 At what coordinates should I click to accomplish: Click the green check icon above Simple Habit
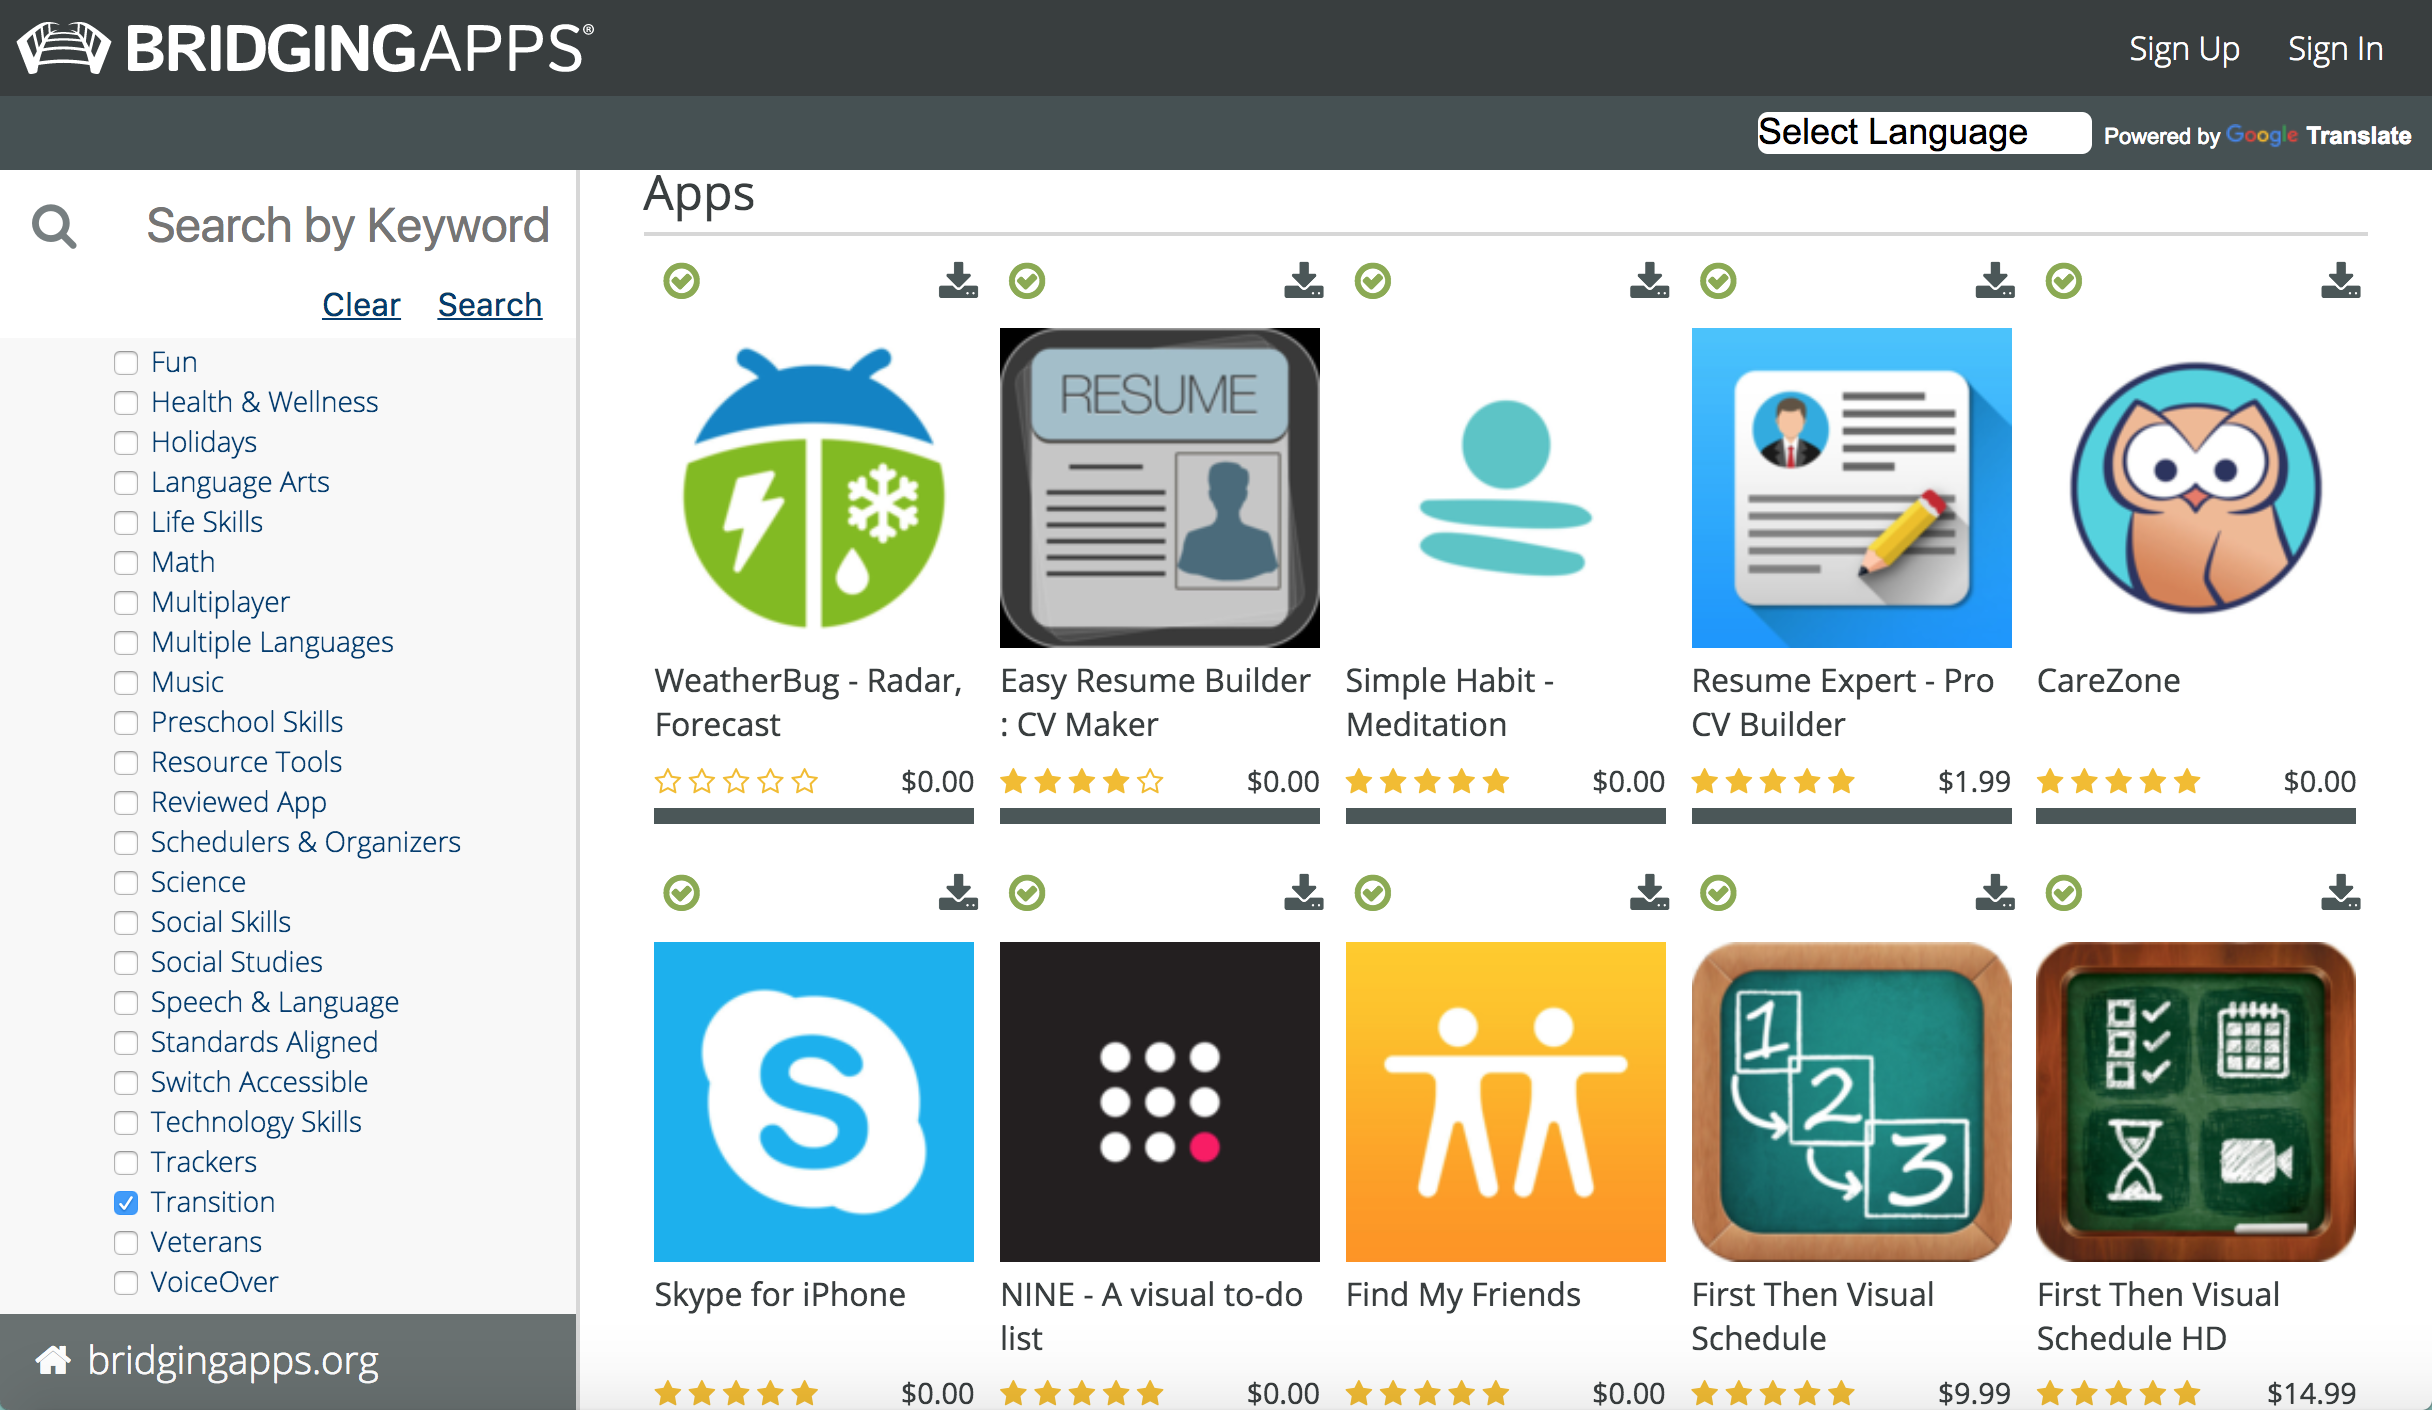tap(1373, 281)
